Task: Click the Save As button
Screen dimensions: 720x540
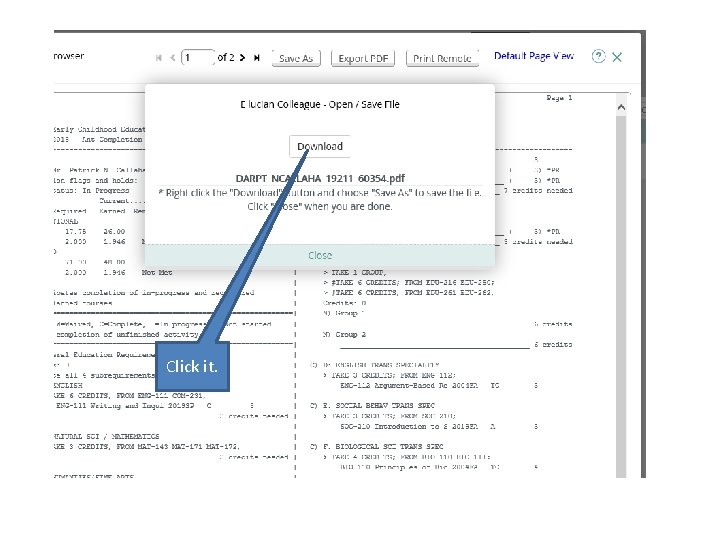Action: pos(296,58)
